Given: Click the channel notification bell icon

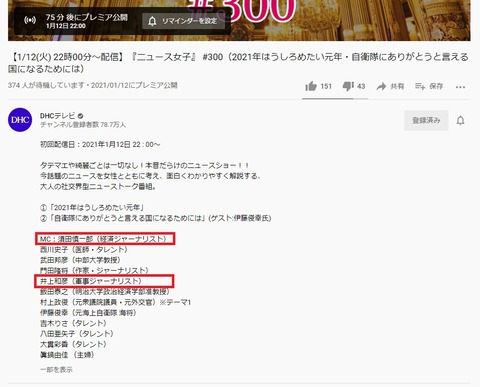Looking at the screenshot, I should pos(460,120).
